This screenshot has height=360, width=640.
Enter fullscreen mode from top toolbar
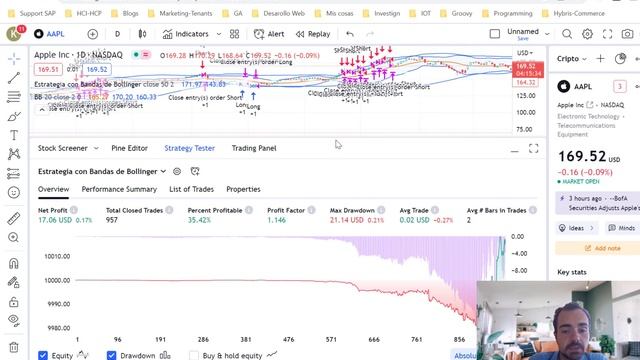(607, 34)
